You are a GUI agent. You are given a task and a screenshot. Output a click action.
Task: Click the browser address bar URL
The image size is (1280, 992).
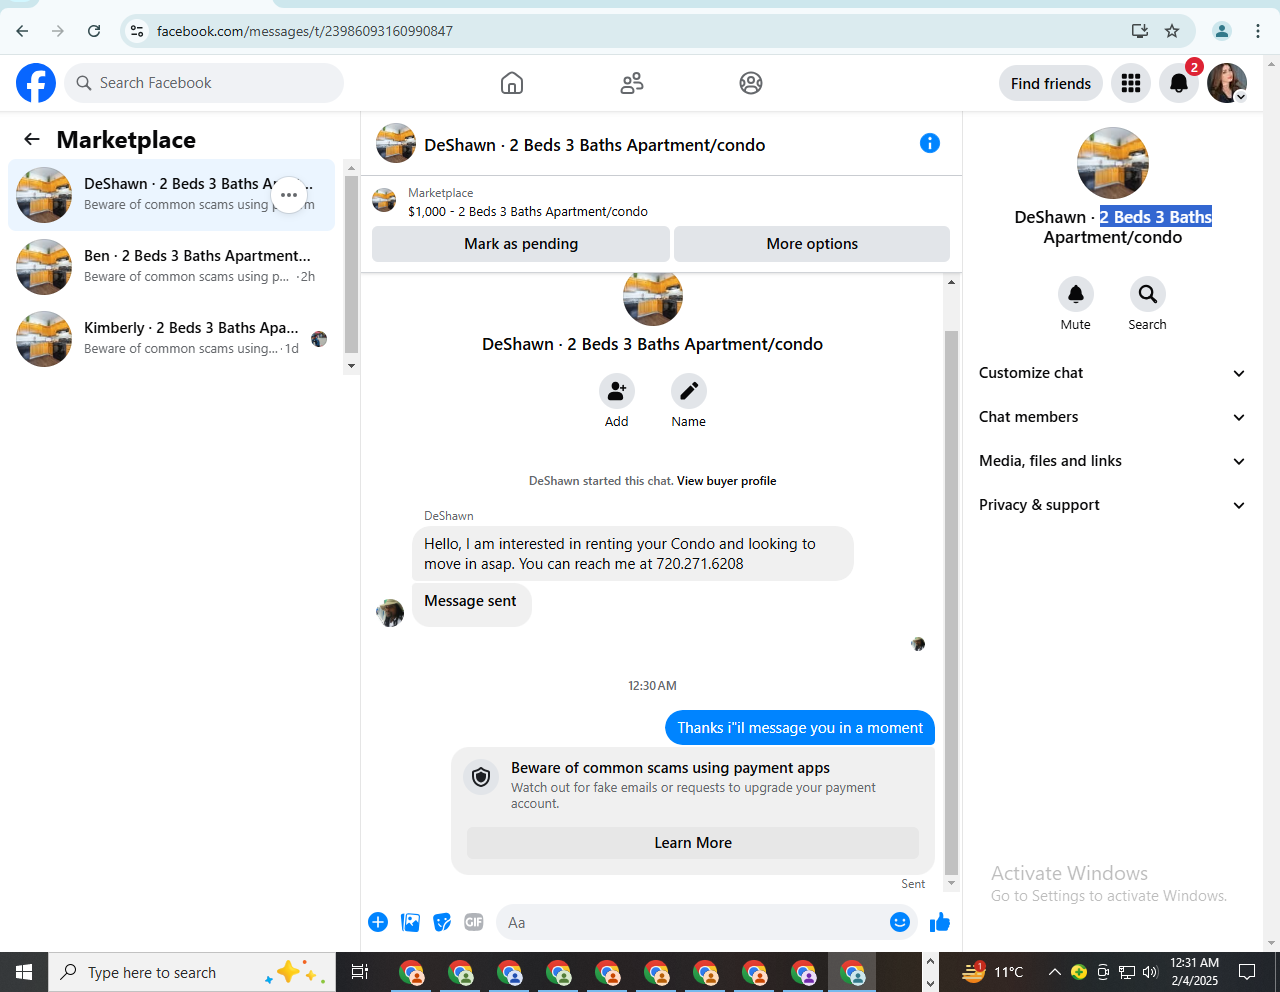point(305,31)
